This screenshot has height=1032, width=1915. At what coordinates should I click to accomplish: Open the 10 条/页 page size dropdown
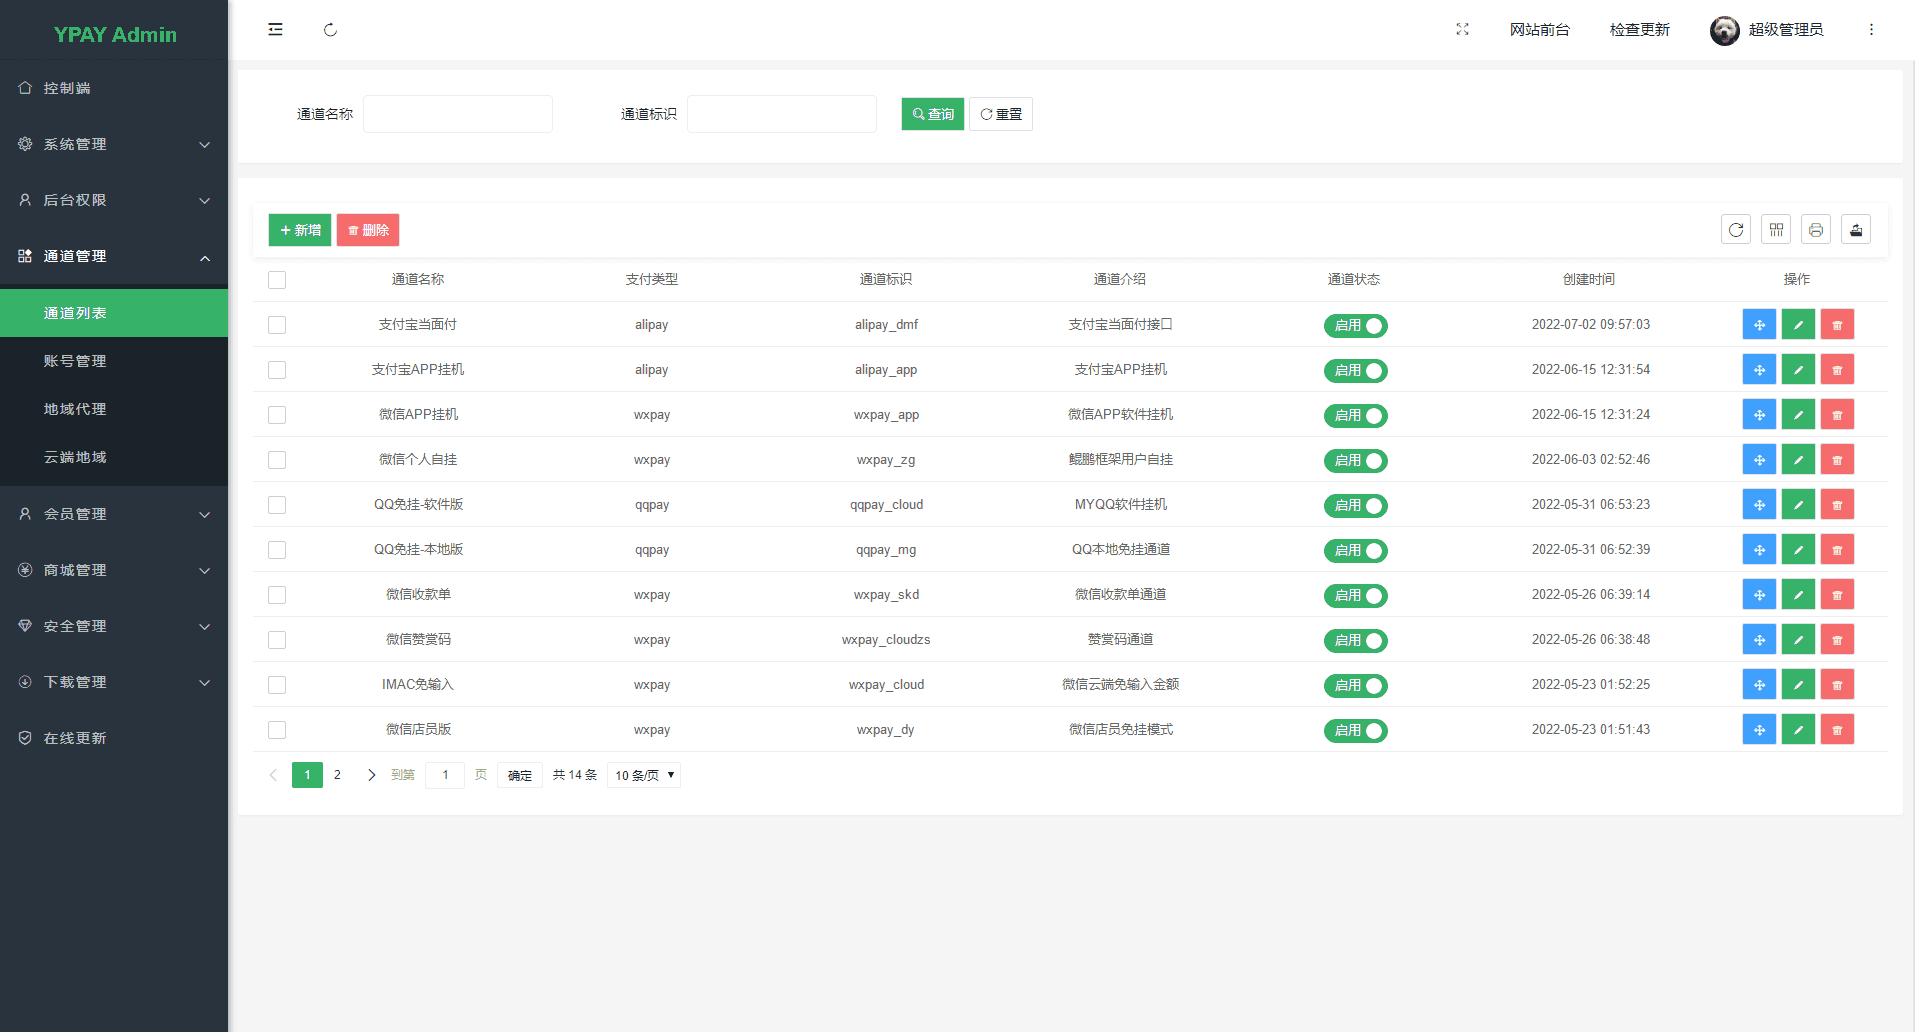click(644, 775)
